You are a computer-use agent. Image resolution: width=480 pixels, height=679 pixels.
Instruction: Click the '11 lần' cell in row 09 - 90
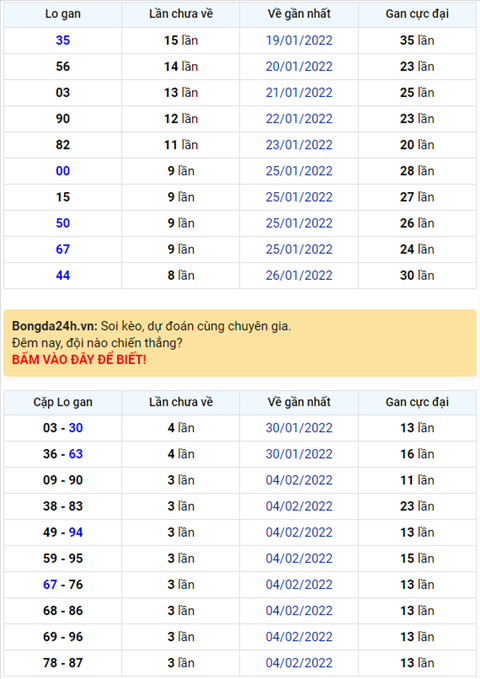pos(417,480)
